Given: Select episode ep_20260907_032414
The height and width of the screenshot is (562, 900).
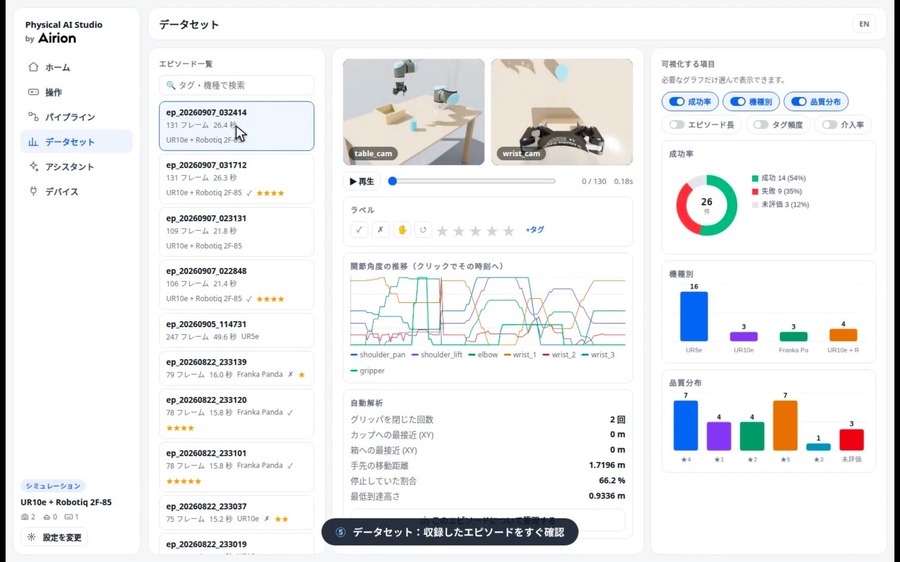Looking at the screenshot, I should (x=236, y=126).
